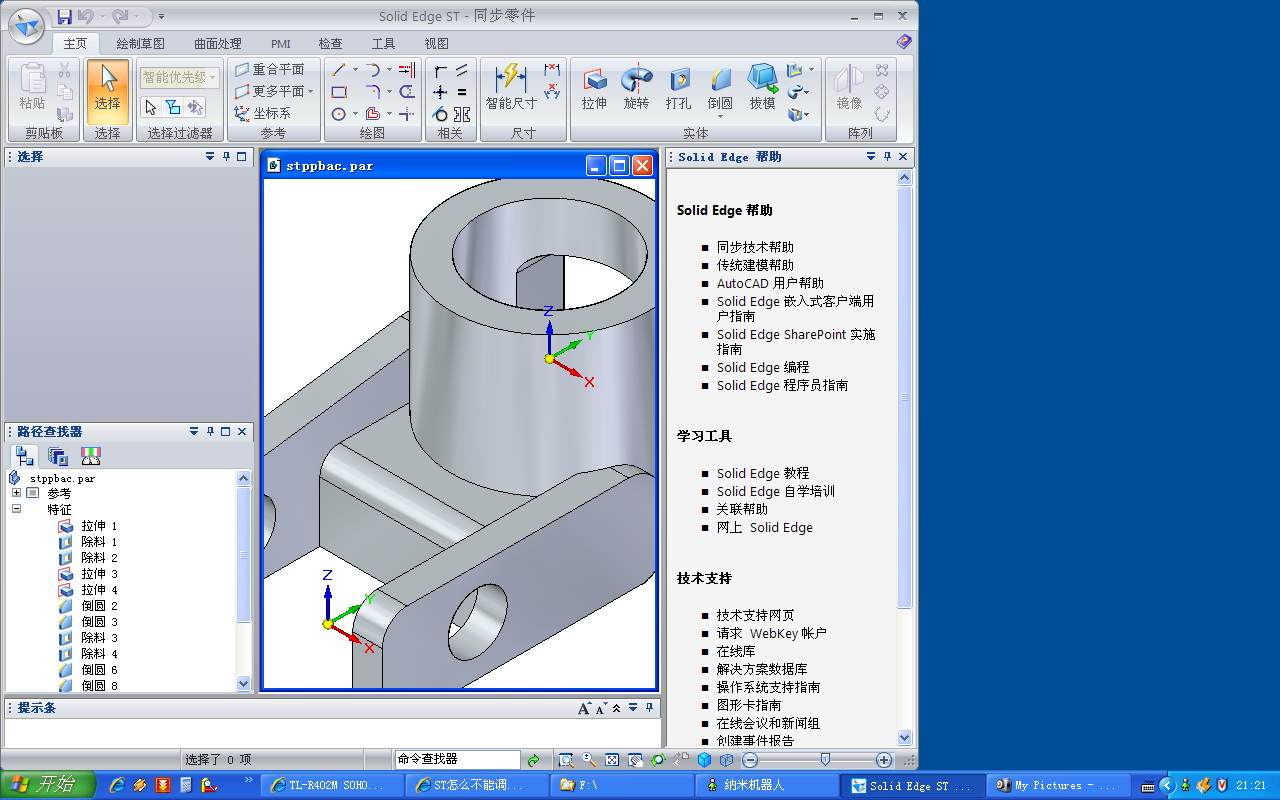Open the 技术支持网页 link

755,615
